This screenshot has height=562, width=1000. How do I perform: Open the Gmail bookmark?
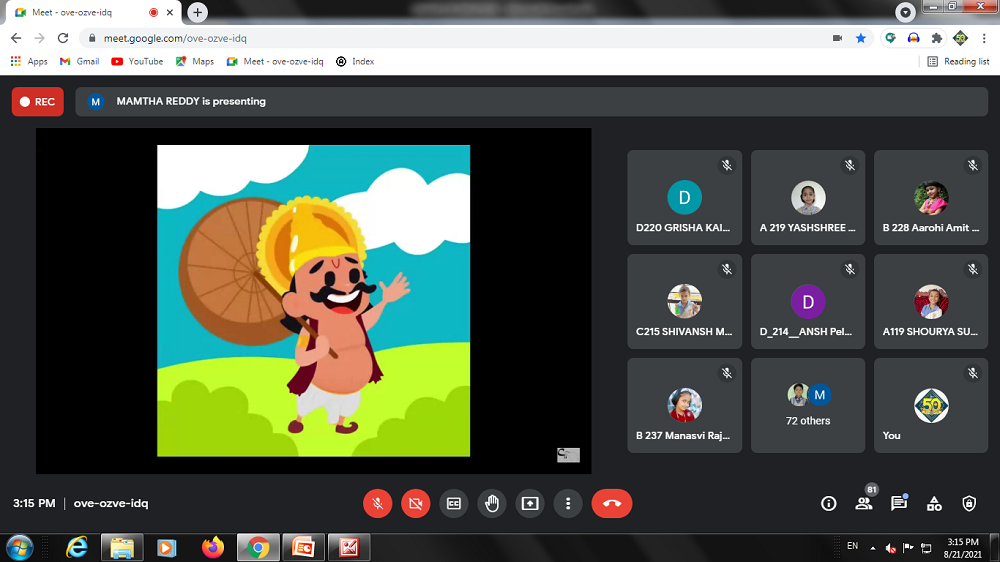pyautogui.click(x=80, y=61)
